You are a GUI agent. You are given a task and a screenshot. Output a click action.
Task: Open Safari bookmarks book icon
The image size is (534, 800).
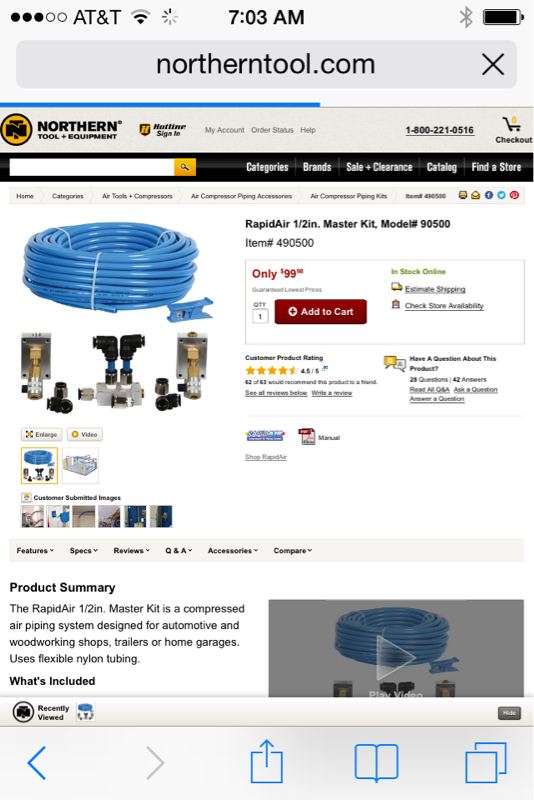coord(376,763)
